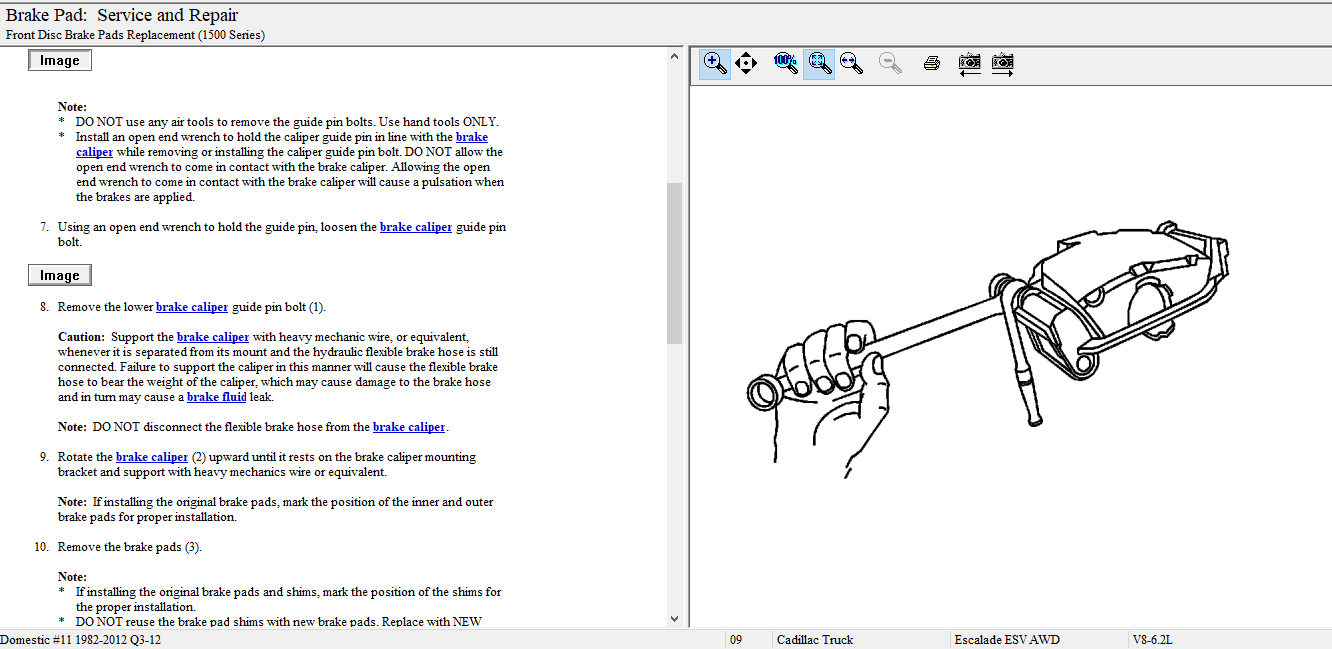This screenshot has height=649, width=1332.
Task: Go to previous image with camera icon
Action: coord(969,64)
